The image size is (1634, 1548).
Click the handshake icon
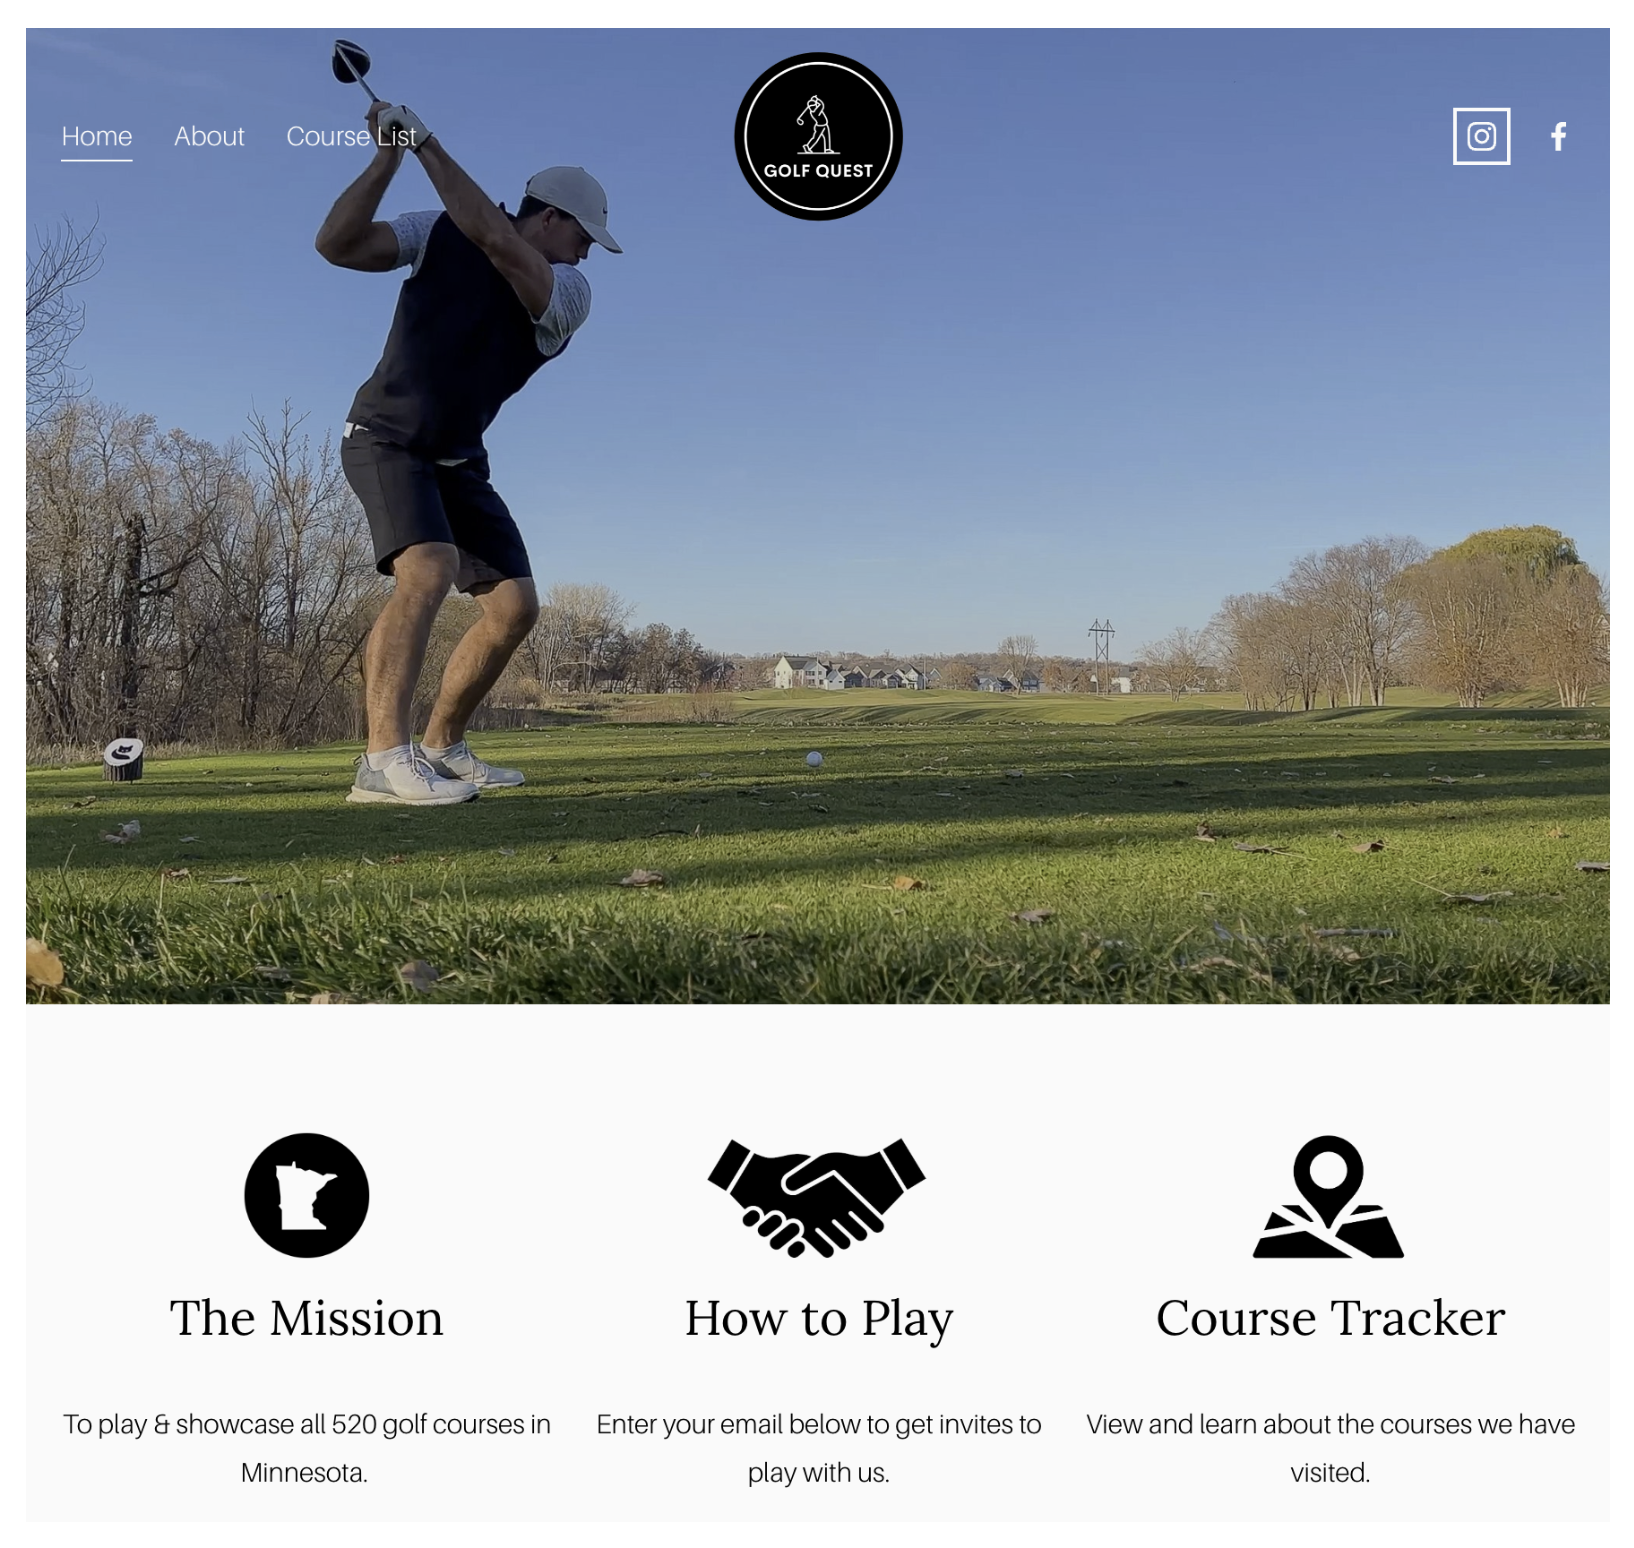[x=817, y=1197]
